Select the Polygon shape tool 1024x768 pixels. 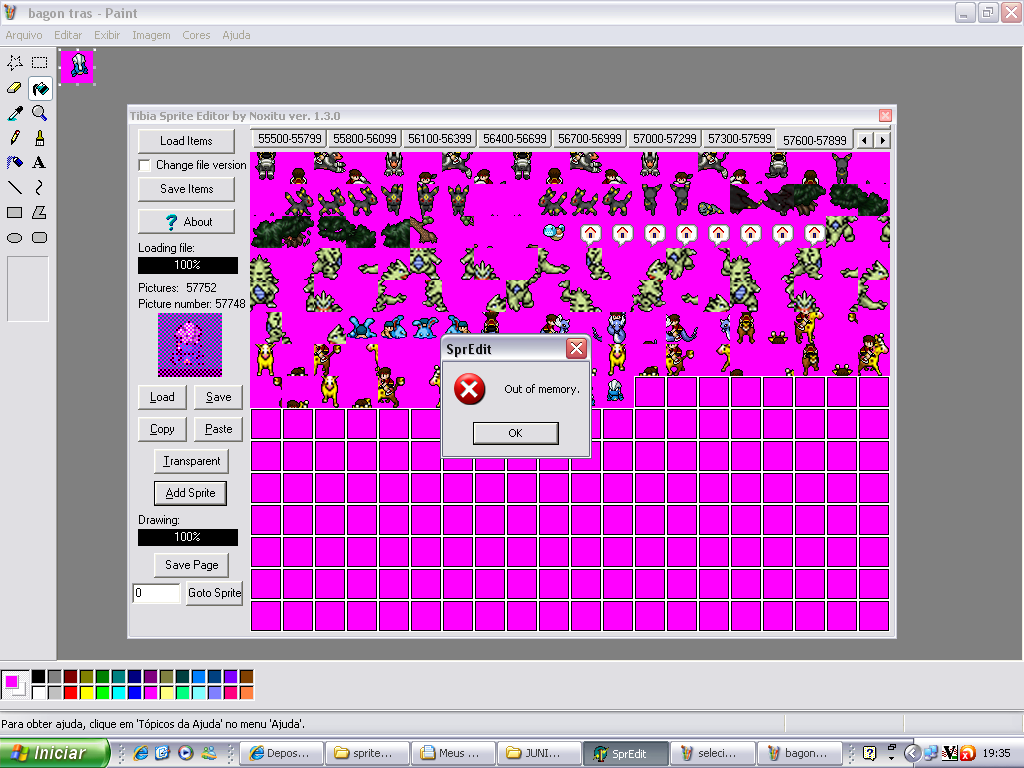pyautogui.click(x=40, y=212)
